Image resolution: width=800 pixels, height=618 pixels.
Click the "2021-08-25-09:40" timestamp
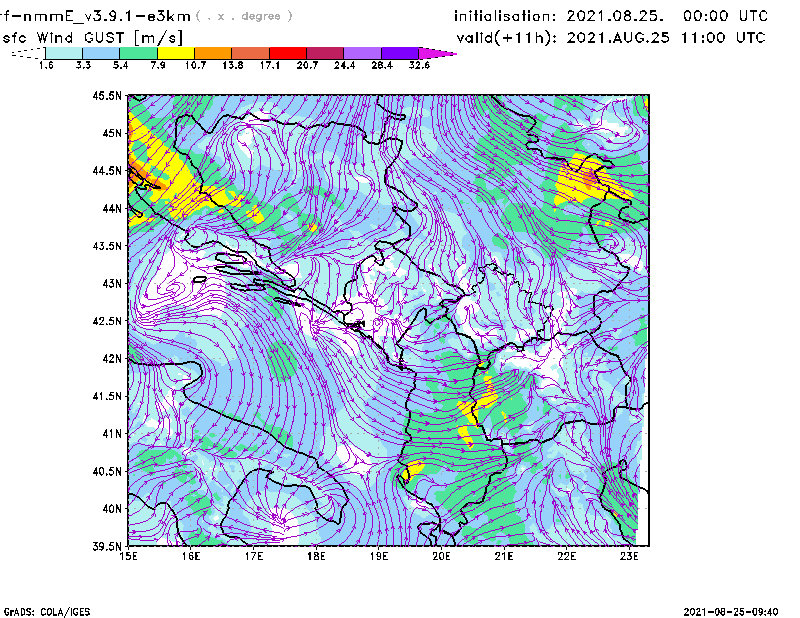point(731,612)
